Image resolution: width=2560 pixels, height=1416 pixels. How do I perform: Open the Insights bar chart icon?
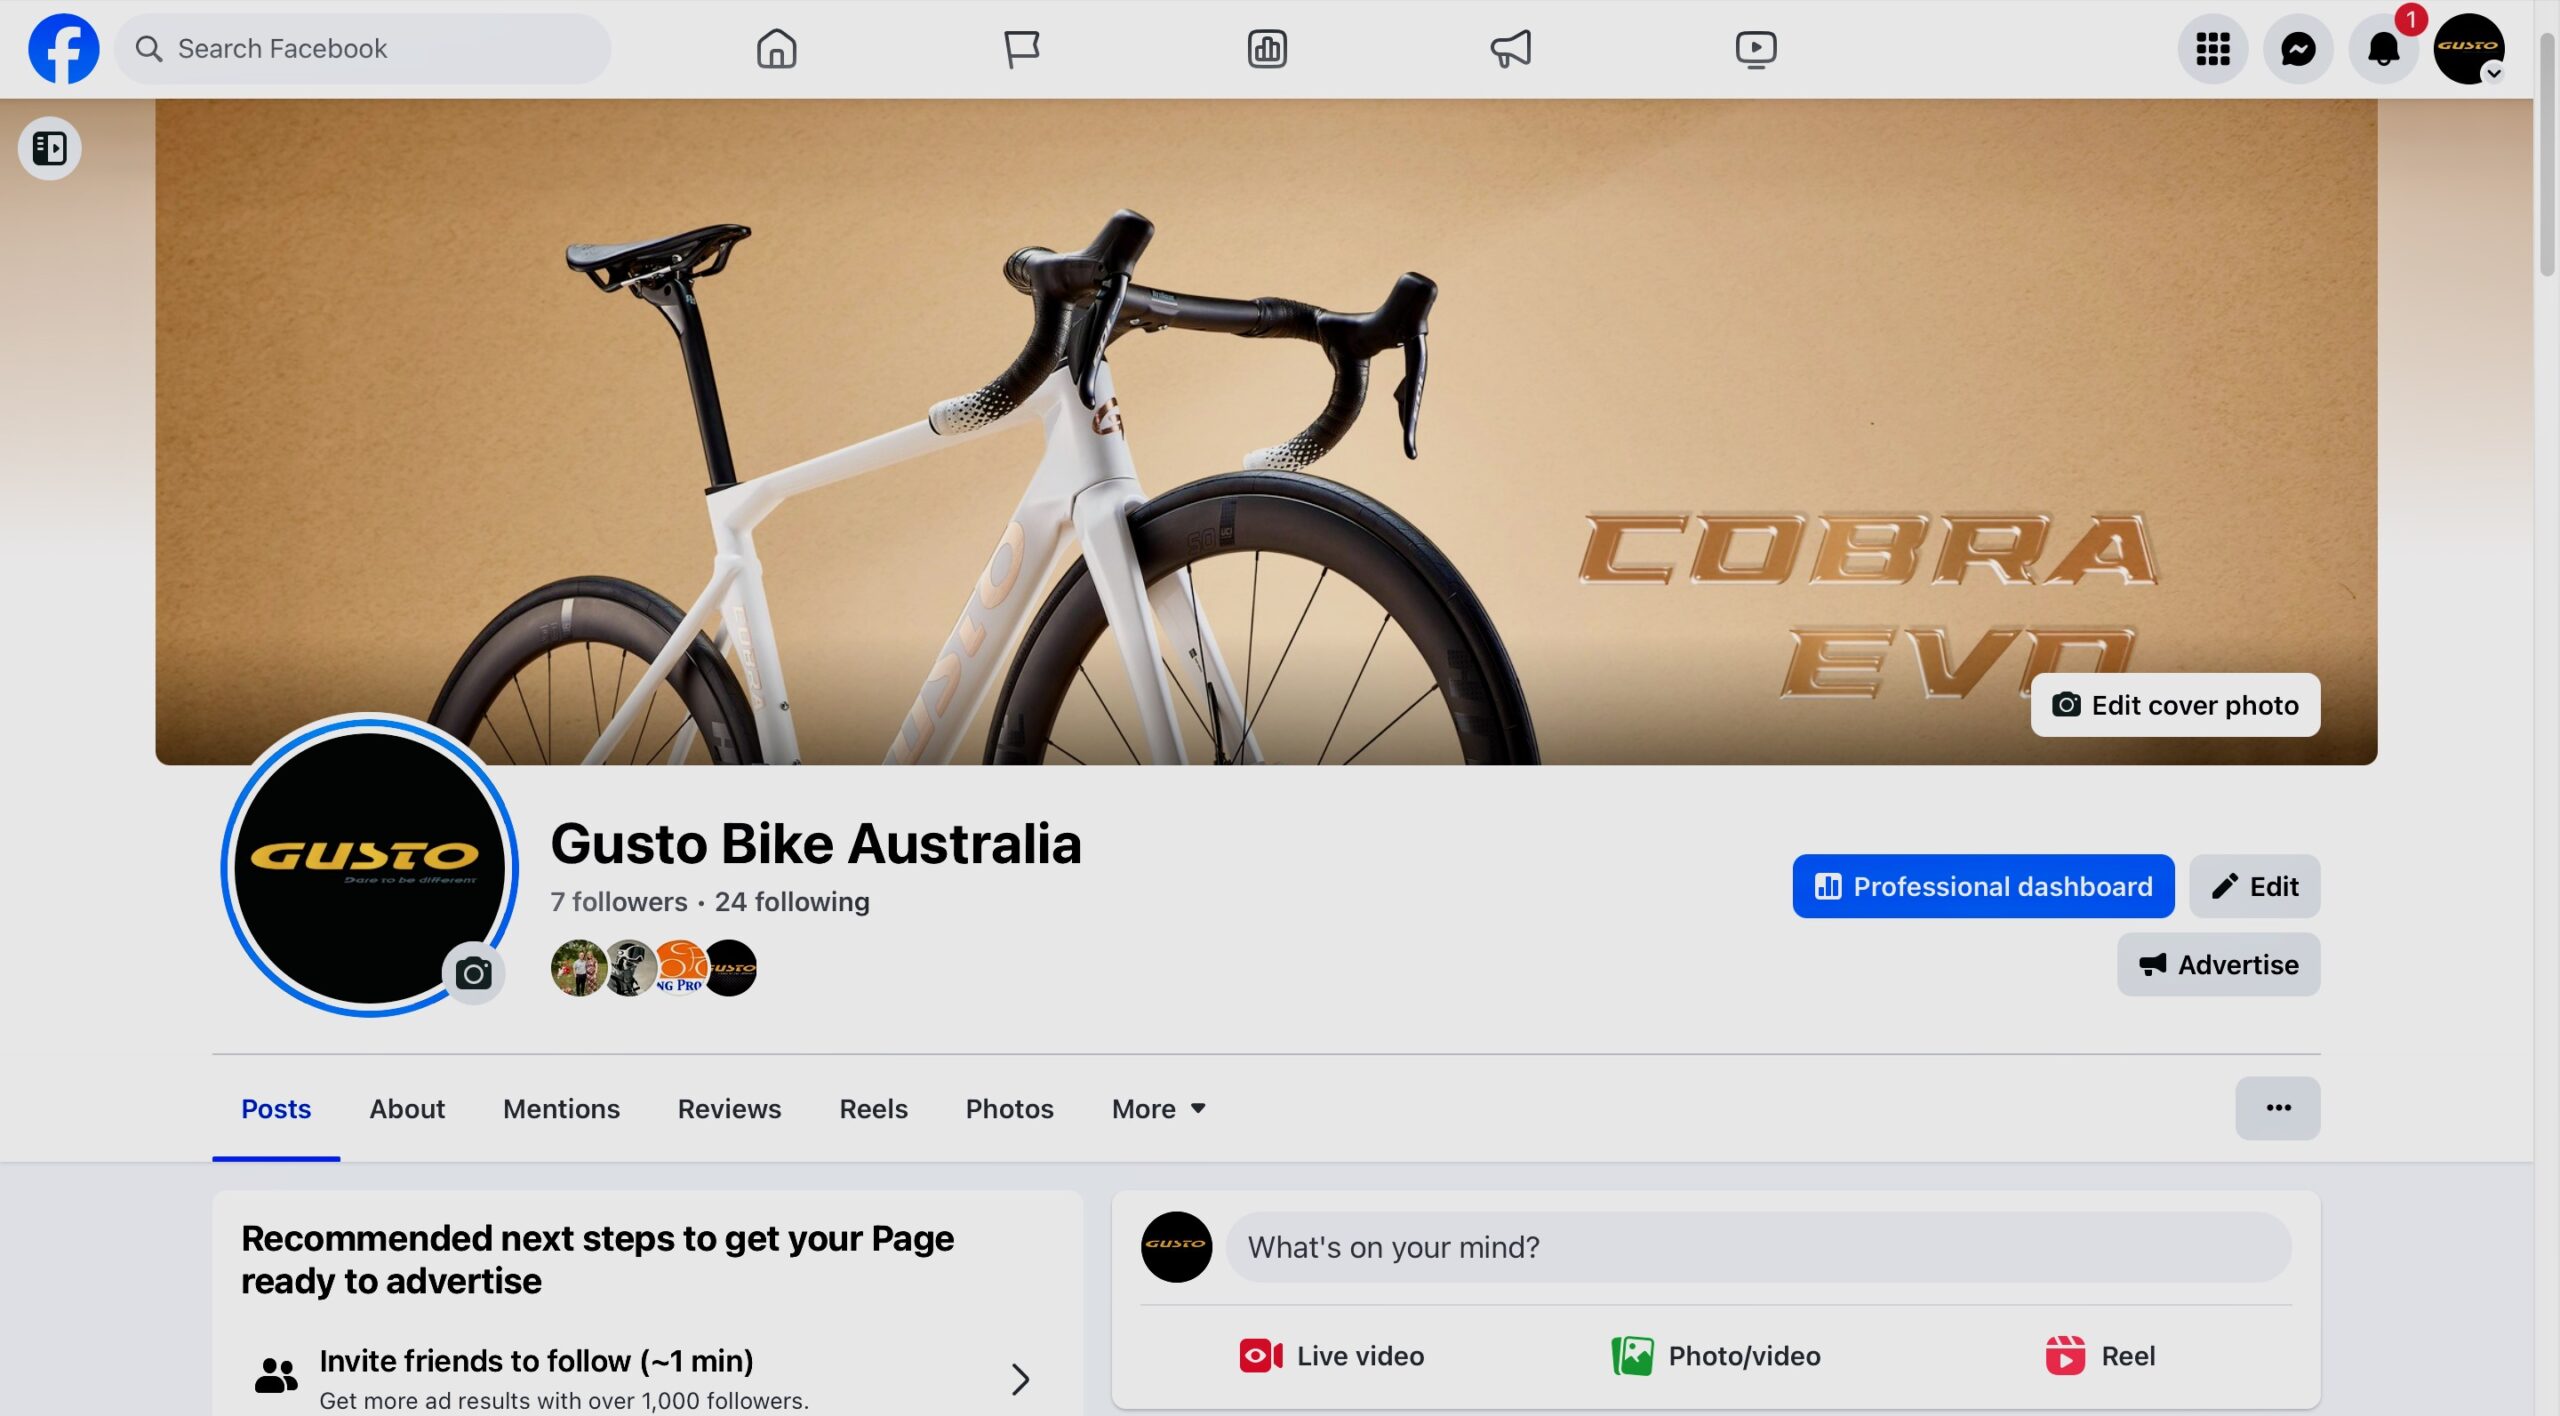(x=1266, y=48)
